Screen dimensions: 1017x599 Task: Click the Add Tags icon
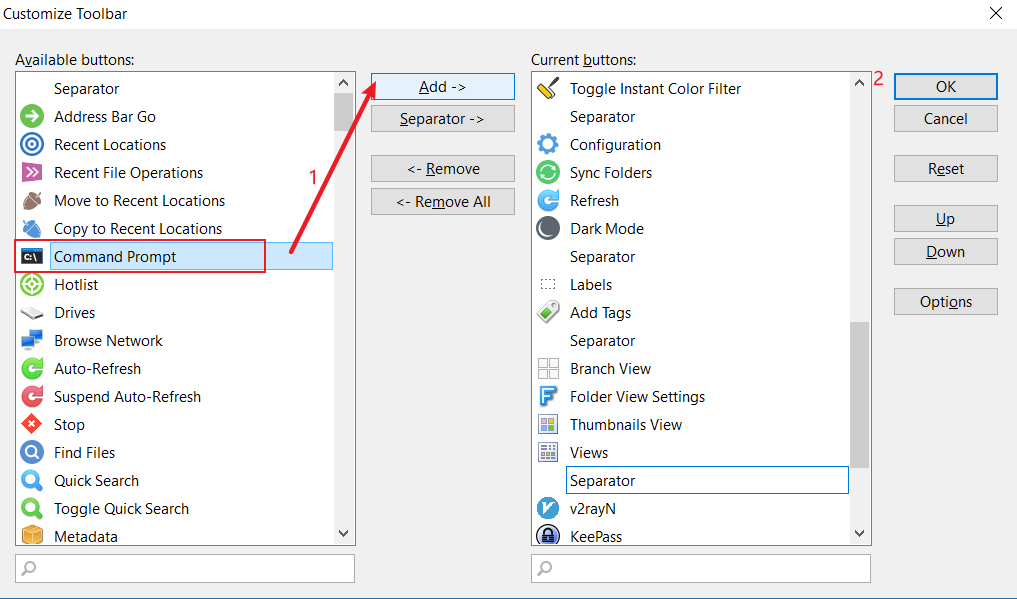coord(548,313)
